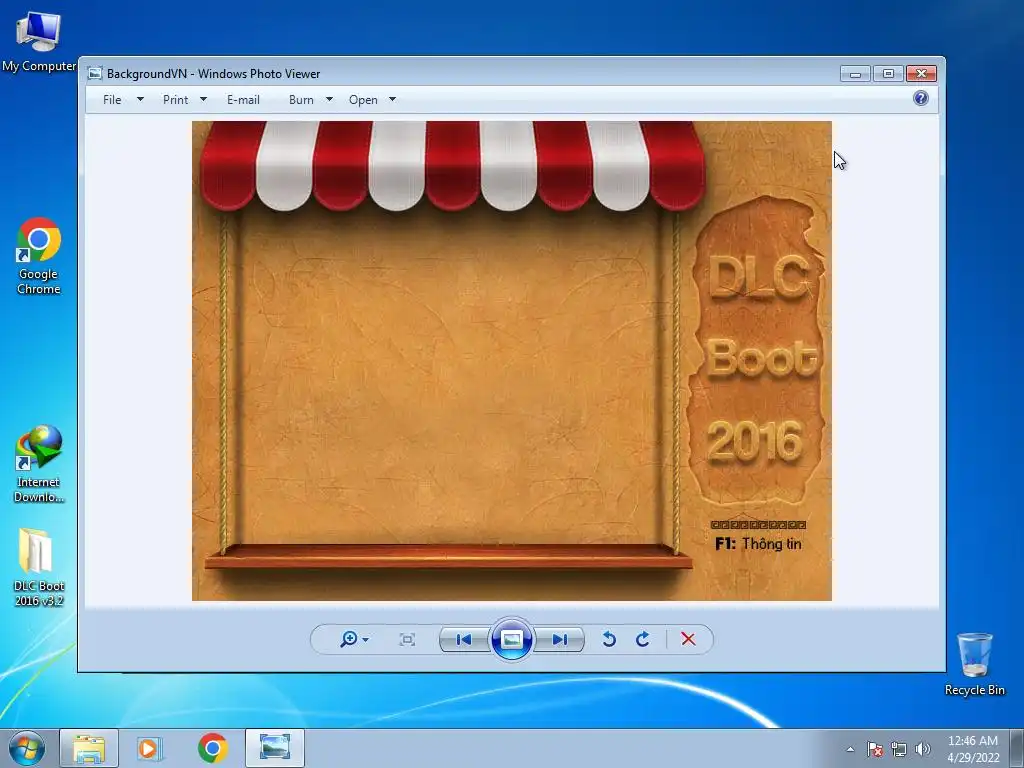The width and height of the screenshot is (1024, 768).
Task: Select the Internet Download Manager desktop shortcut
Action: click(x=39, y=464)
